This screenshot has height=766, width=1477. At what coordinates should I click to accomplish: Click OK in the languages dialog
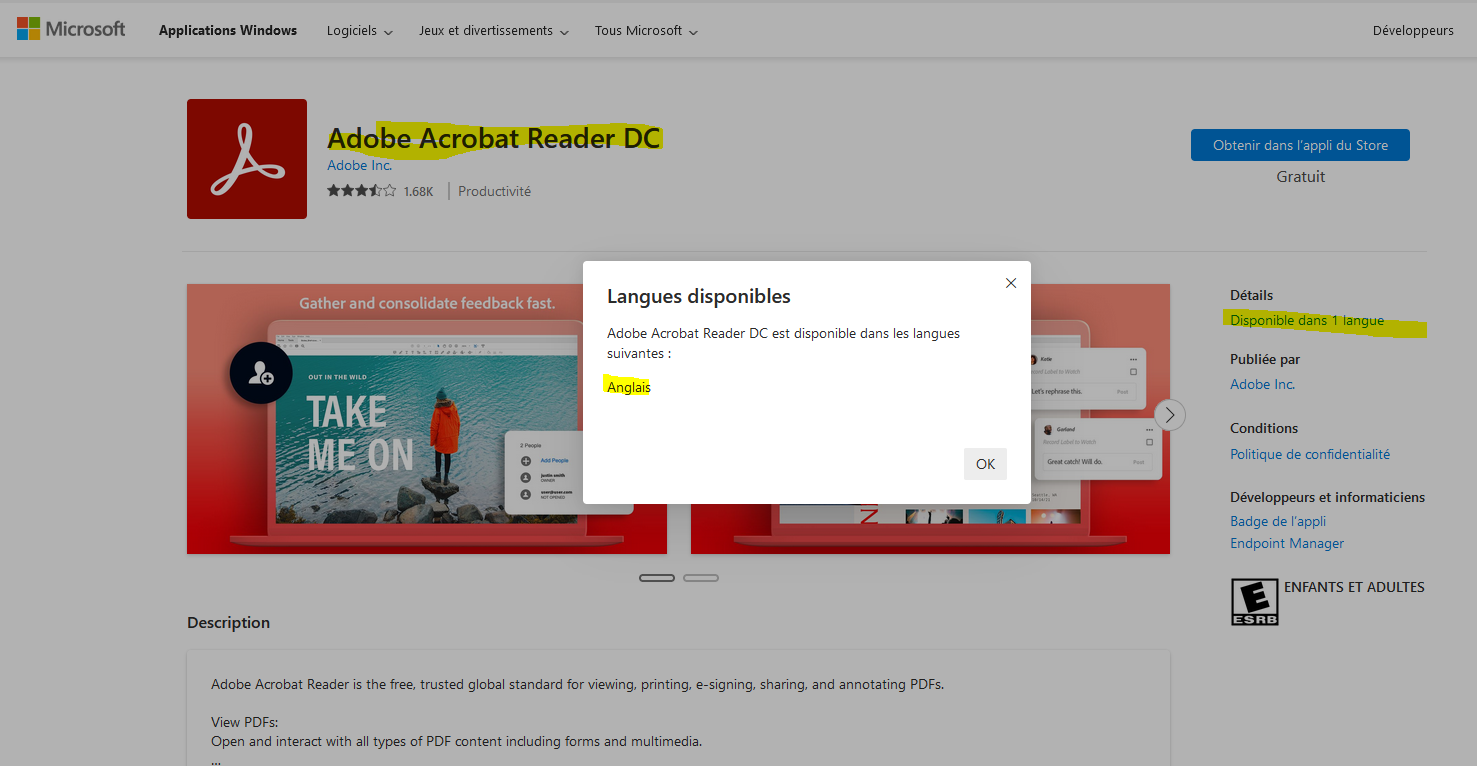(985, 464)
